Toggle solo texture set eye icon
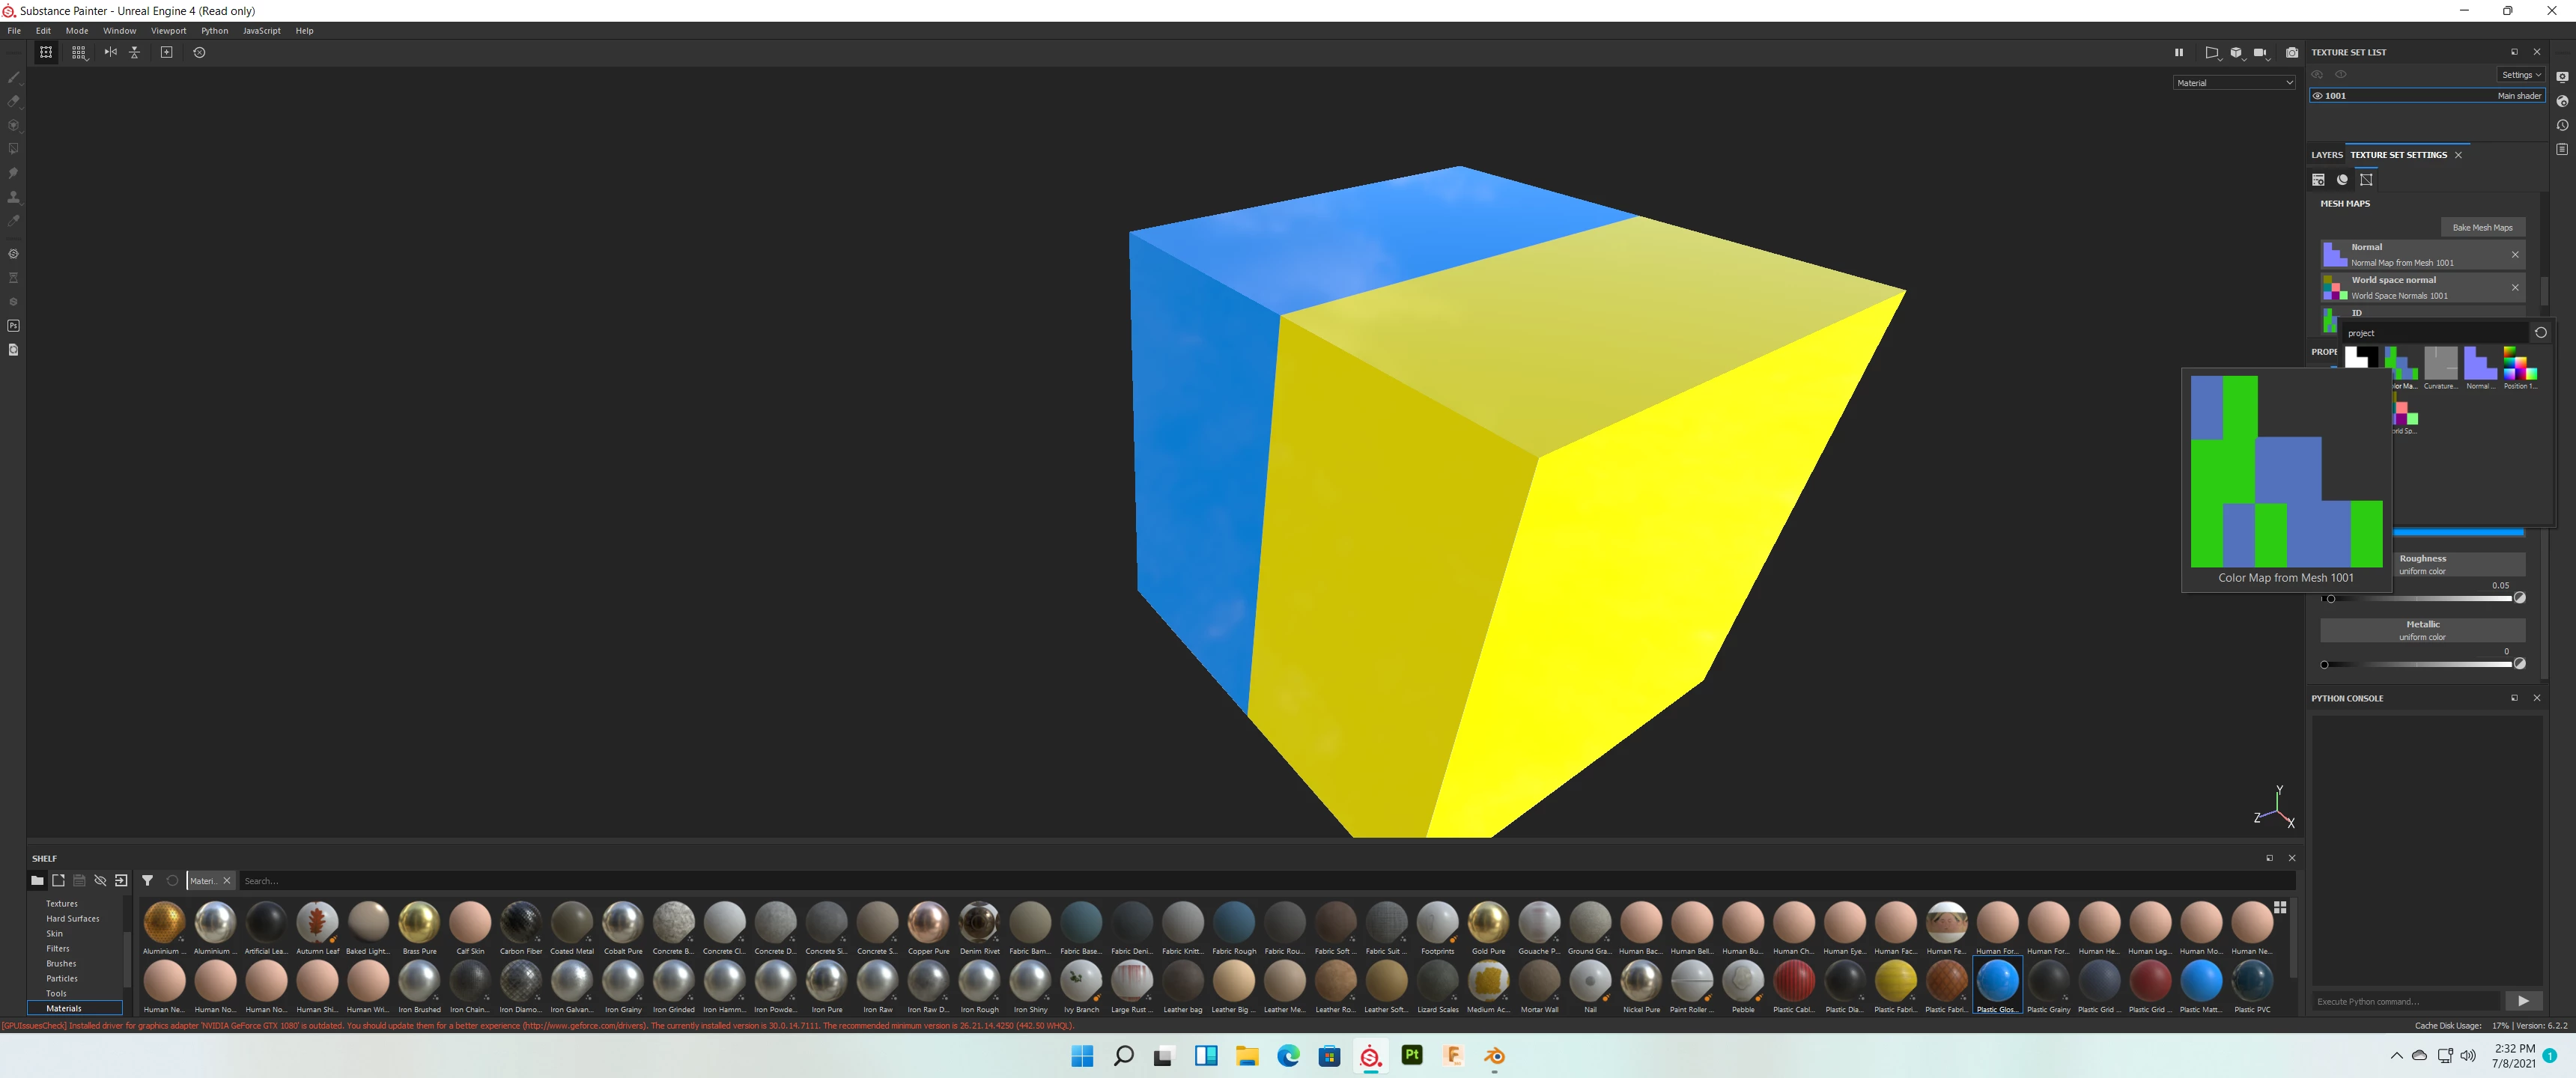The height and width of the screenshot is (1078, 2576). [2340, 75]
